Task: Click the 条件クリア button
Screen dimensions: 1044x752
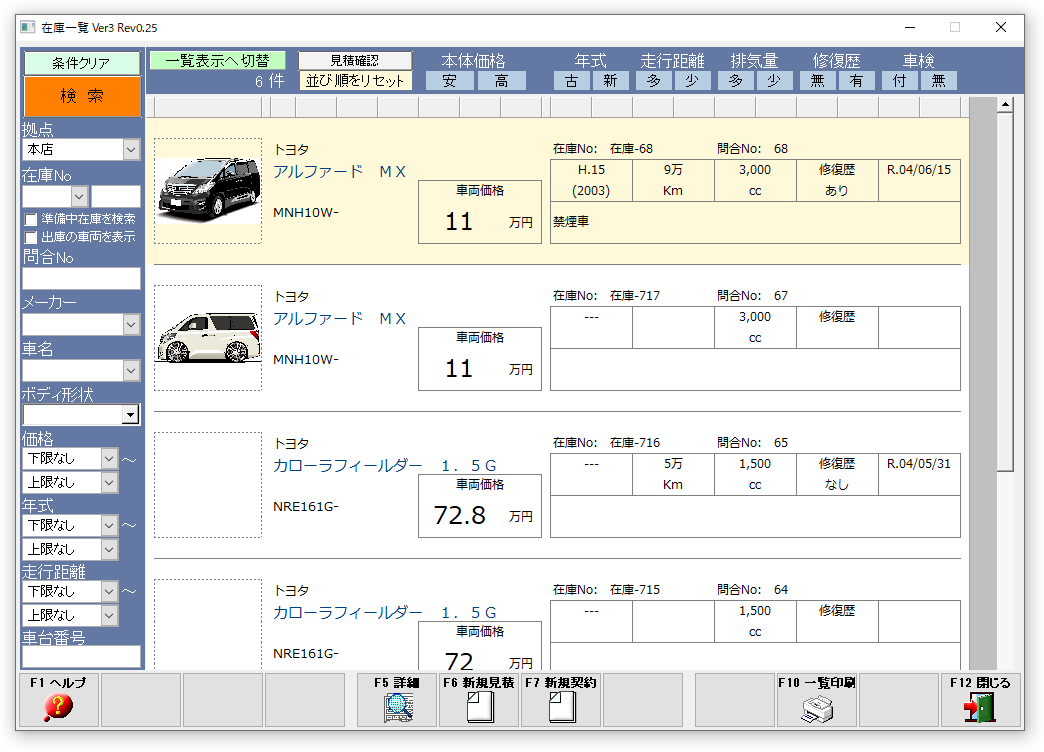Action: tap(82, 63)
